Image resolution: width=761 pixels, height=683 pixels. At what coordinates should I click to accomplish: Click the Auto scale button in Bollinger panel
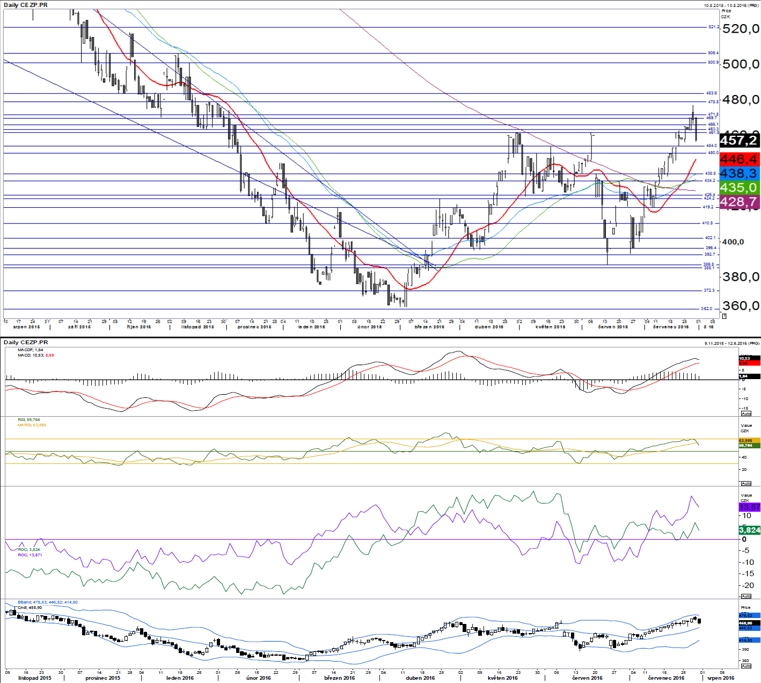(745, 668)
